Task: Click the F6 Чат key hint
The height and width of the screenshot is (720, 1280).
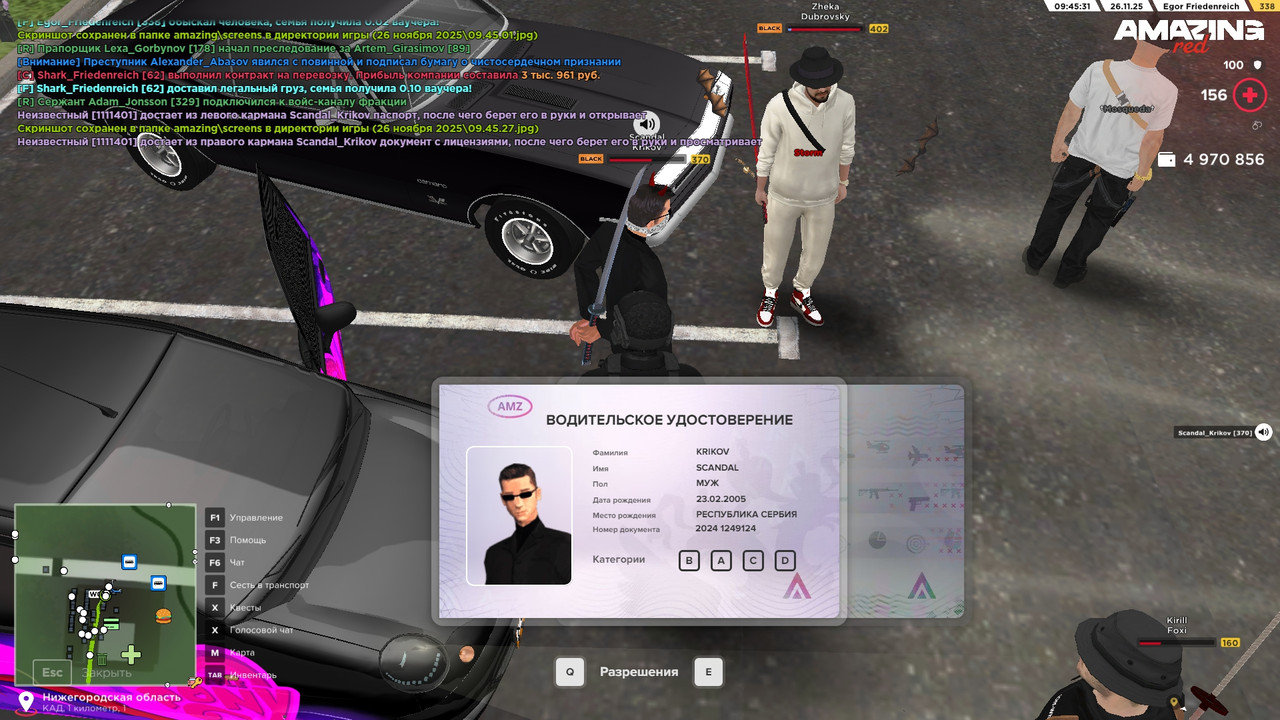Action: tap(225, 562)
